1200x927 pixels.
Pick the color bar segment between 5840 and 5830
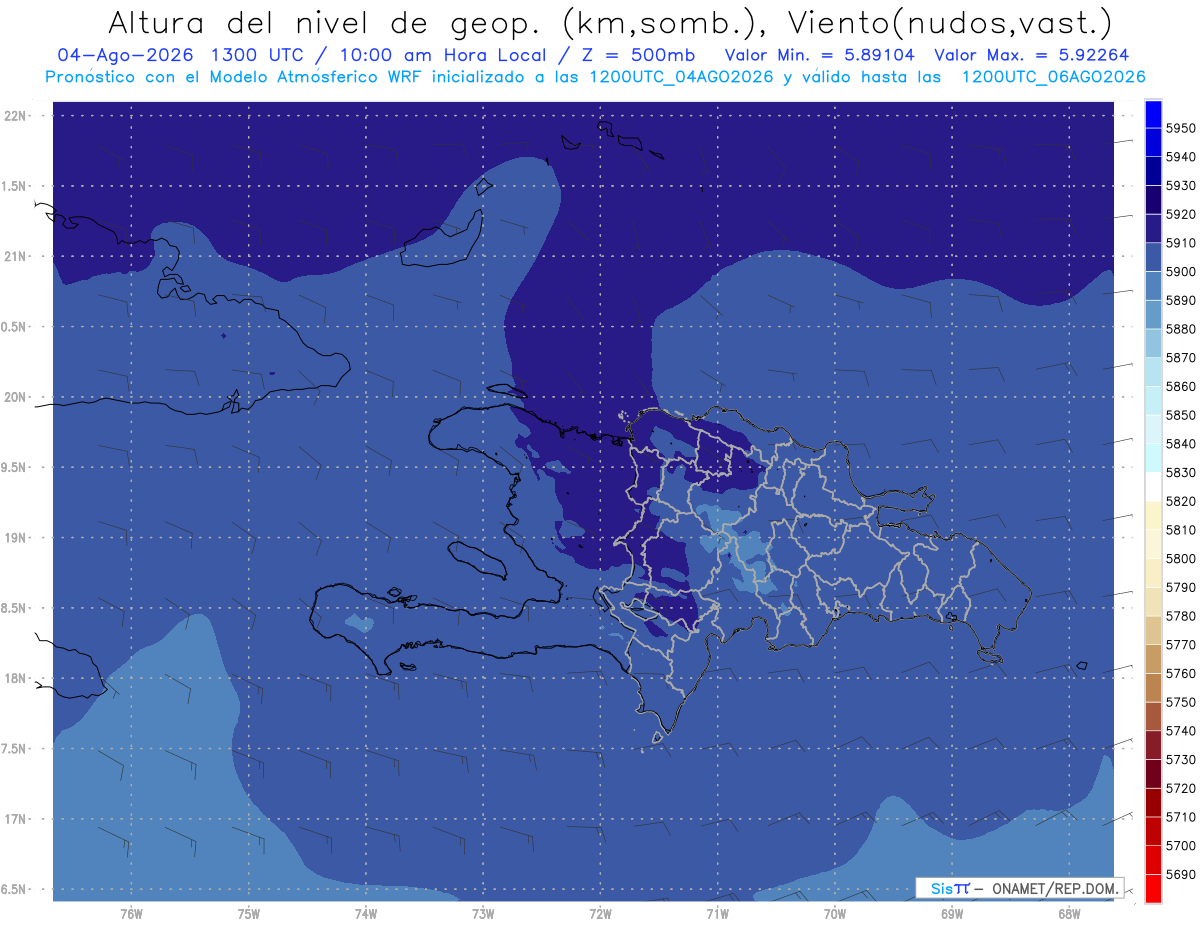pos(1152,458)
